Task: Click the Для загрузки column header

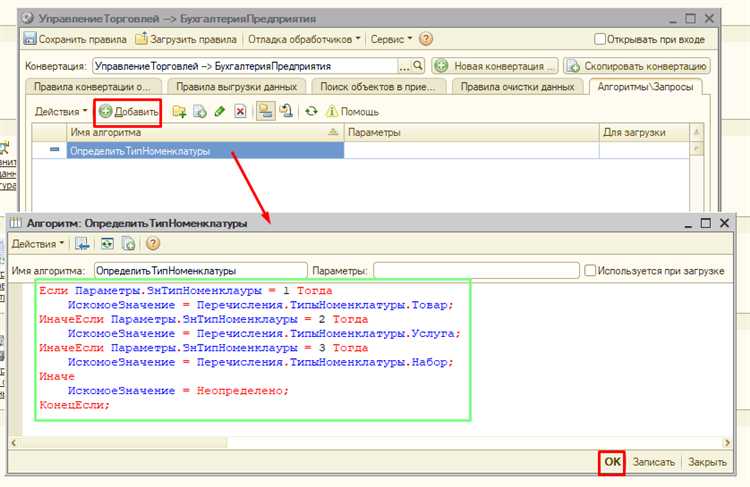Action: [x=644, y=133]
